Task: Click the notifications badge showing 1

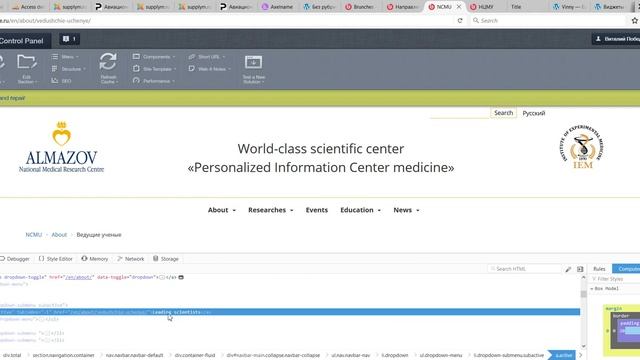Action: coord(69,39)
